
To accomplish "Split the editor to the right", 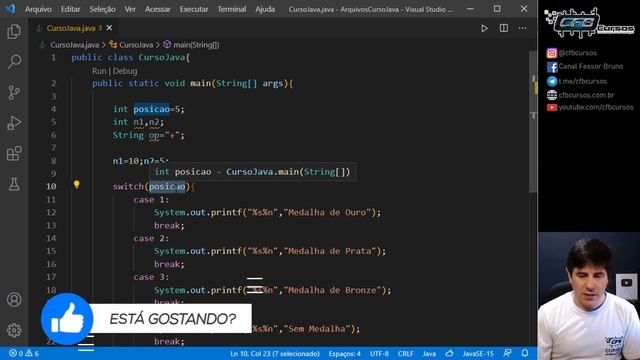I will coord(504,28).
